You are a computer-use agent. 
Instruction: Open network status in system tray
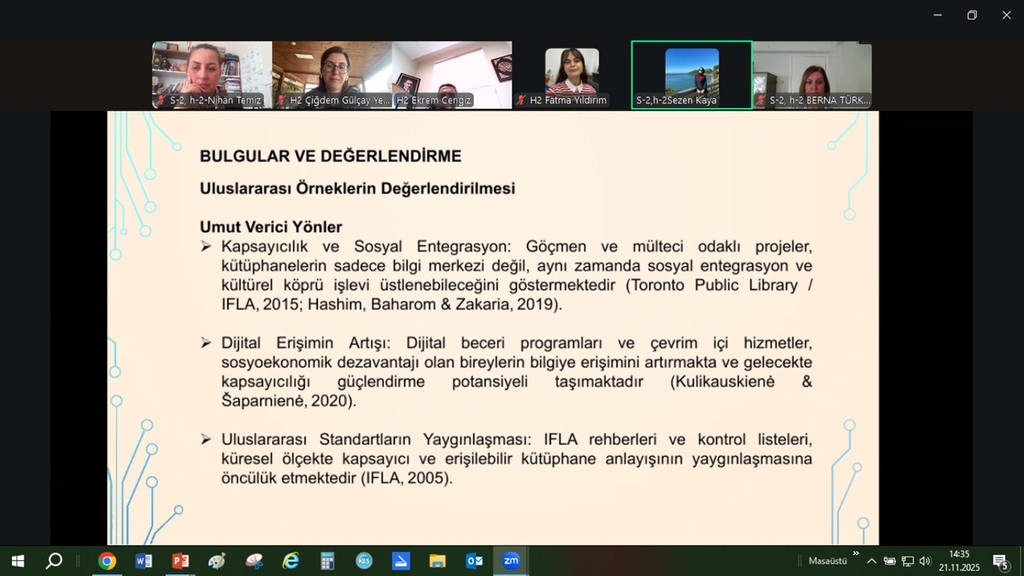(x=907, y=561)
